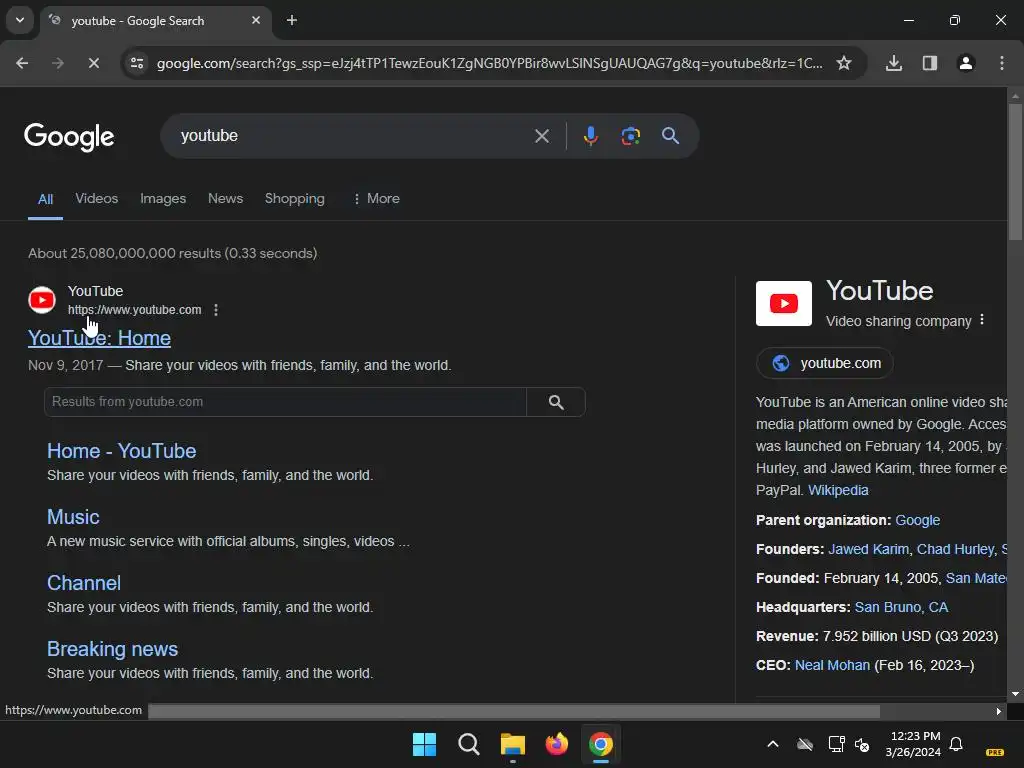The image size is (1024, 768).
Task: Go back to the previous page
Action: [x=22, y=63]
